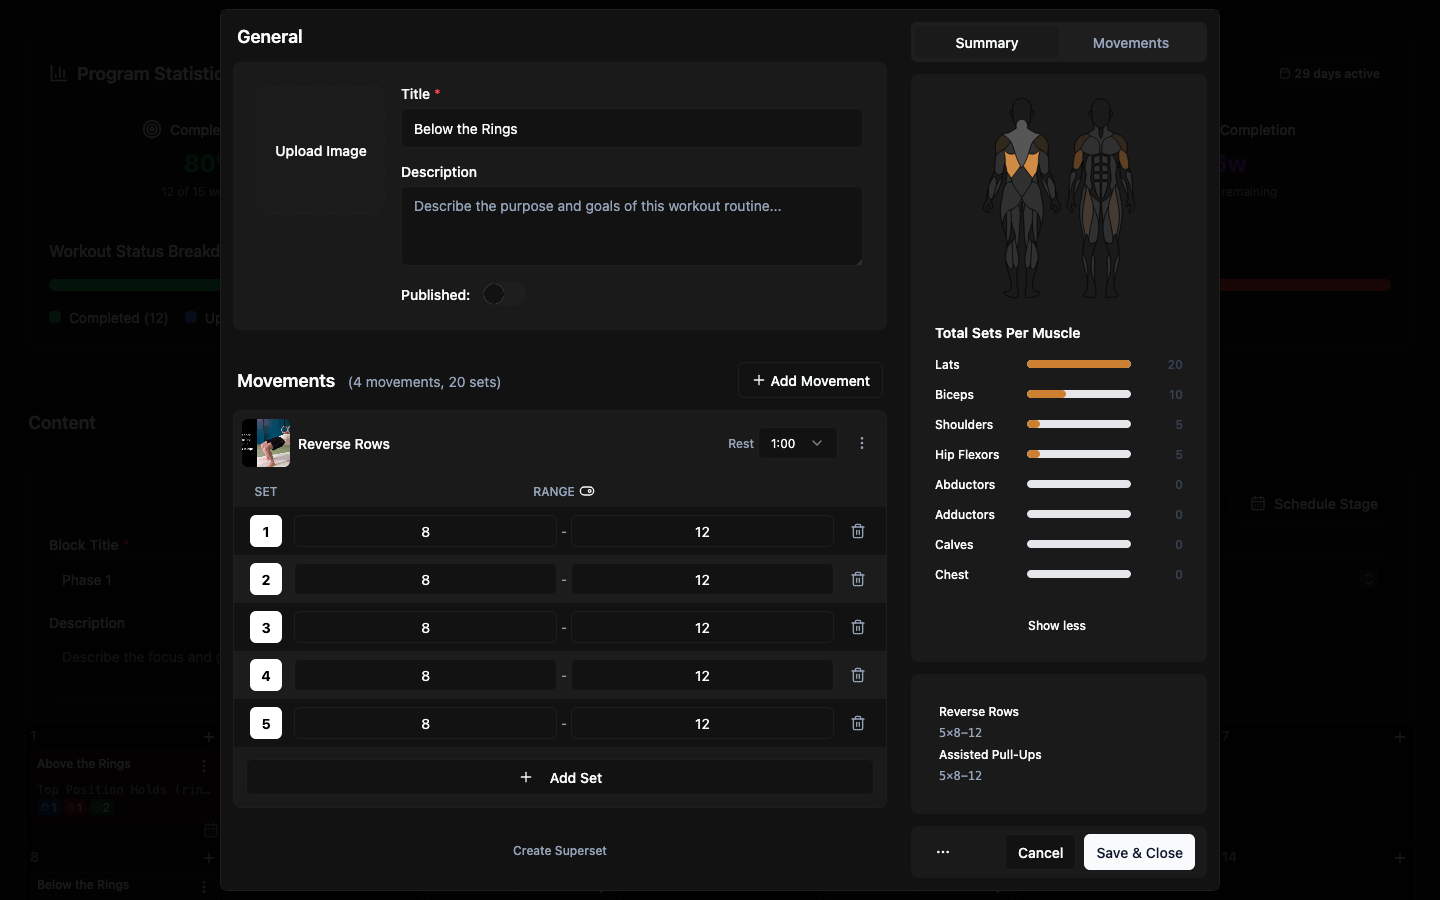
Task: Select the Summary tab
Action: pyautogui.click(x=986, y=43)
